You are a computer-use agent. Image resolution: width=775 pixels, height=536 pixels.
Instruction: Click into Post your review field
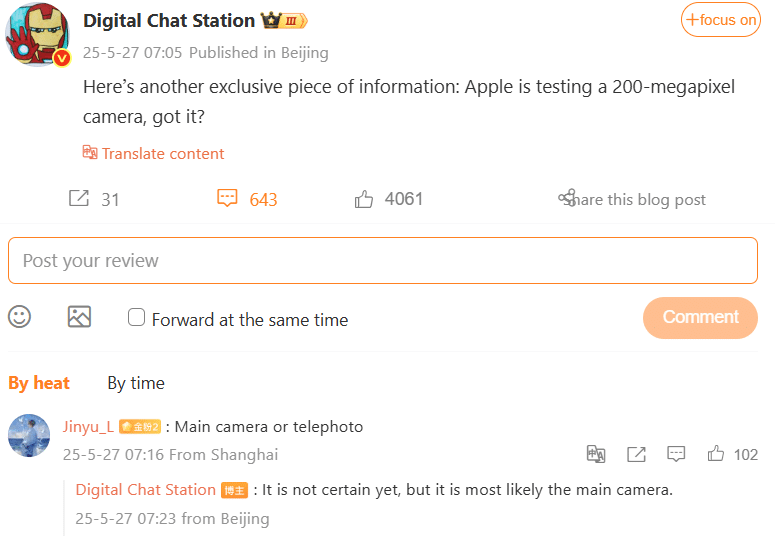point(383,261)
